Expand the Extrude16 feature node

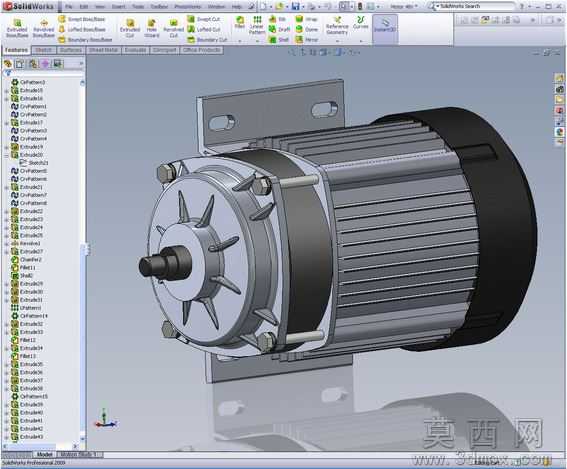(x=6, y=98)
